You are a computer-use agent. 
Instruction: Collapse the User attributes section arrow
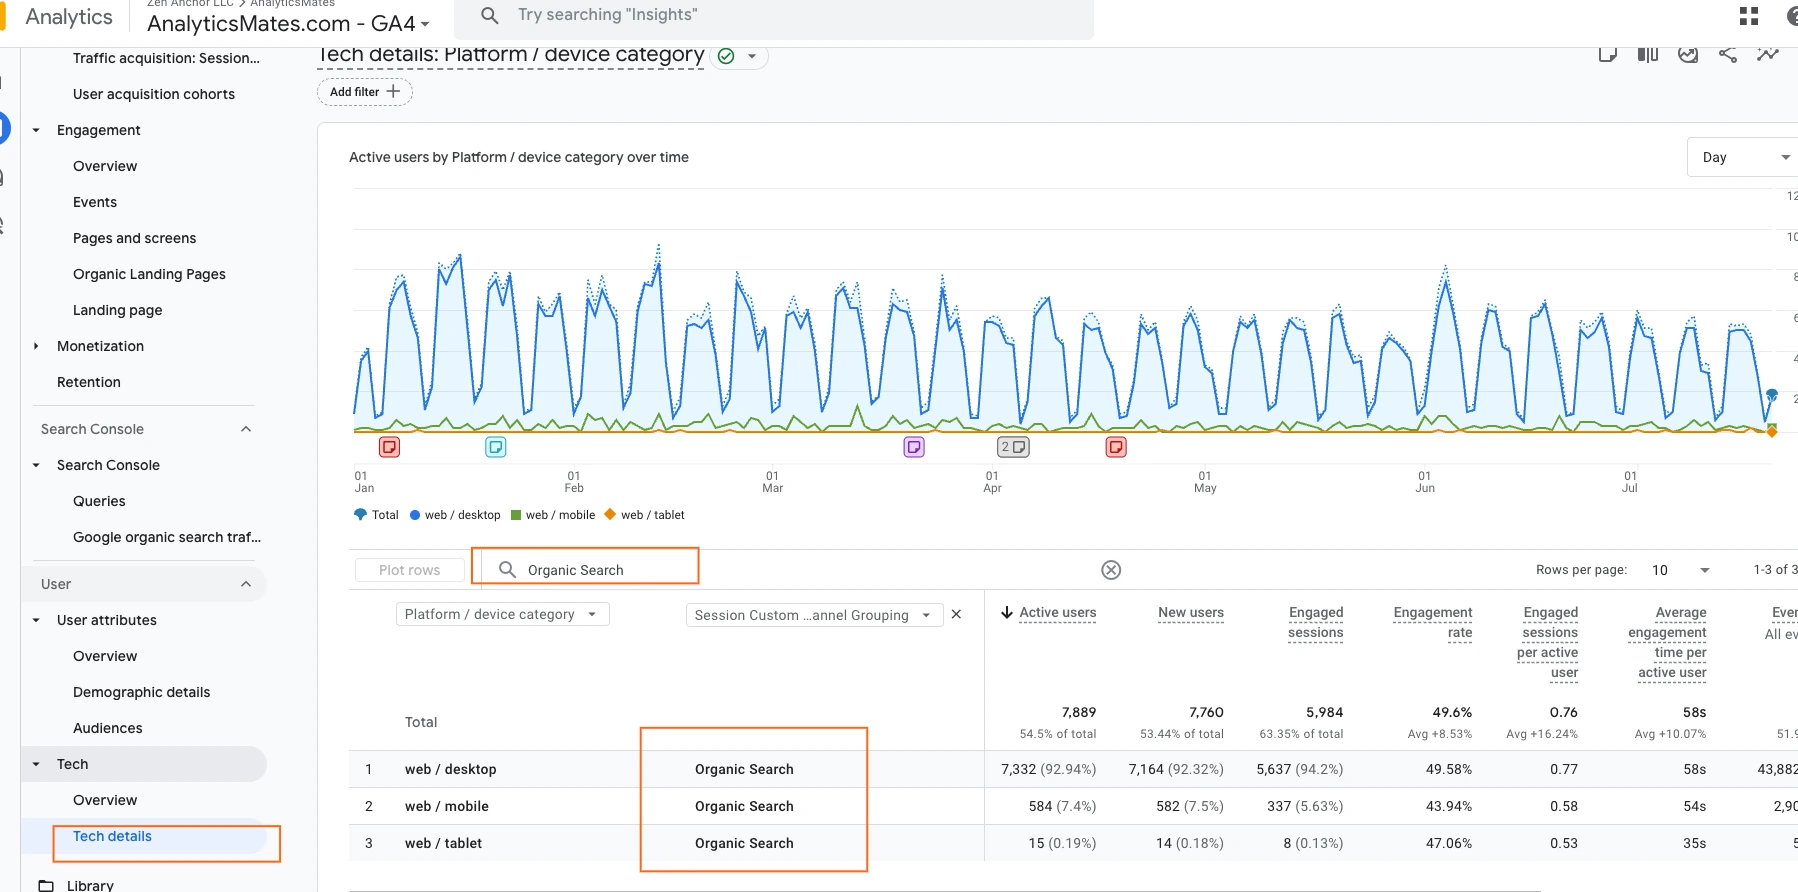coord(36,620)
